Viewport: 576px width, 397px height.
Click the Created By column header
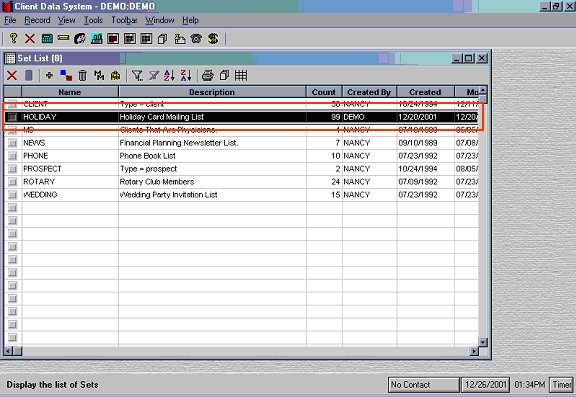point(369,92)
